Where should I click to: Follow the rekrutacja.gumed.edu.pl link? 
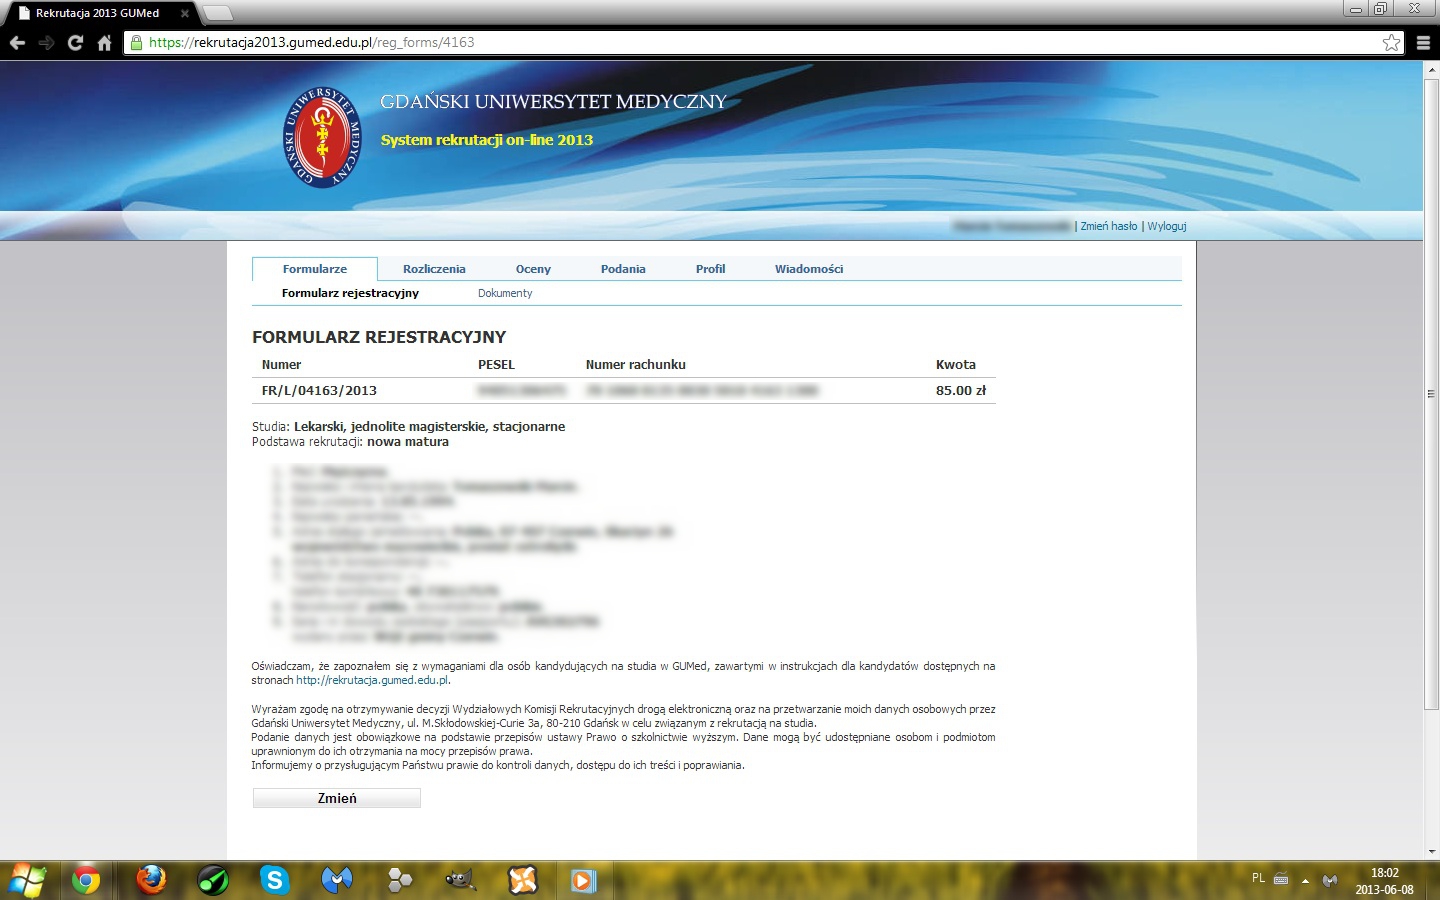(x=372, y=680)
